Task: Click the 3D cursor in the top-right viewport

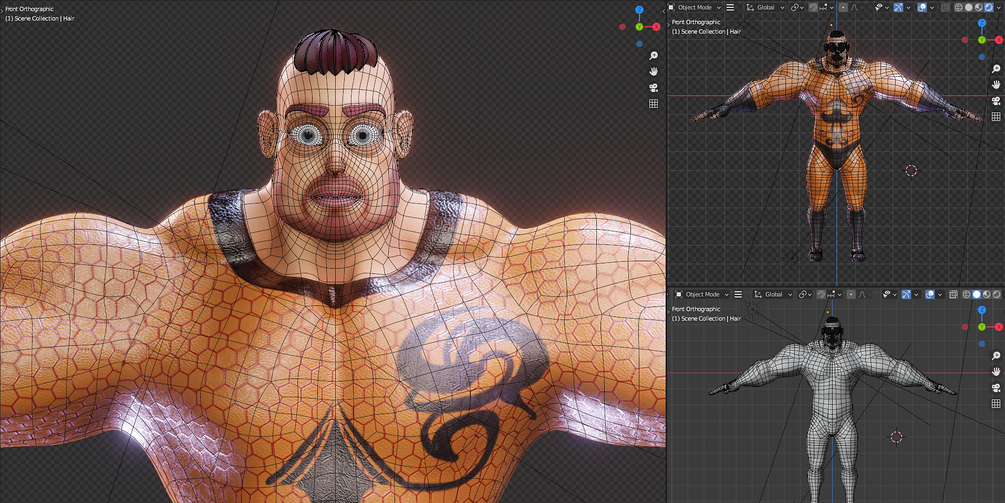Action: 911,170
